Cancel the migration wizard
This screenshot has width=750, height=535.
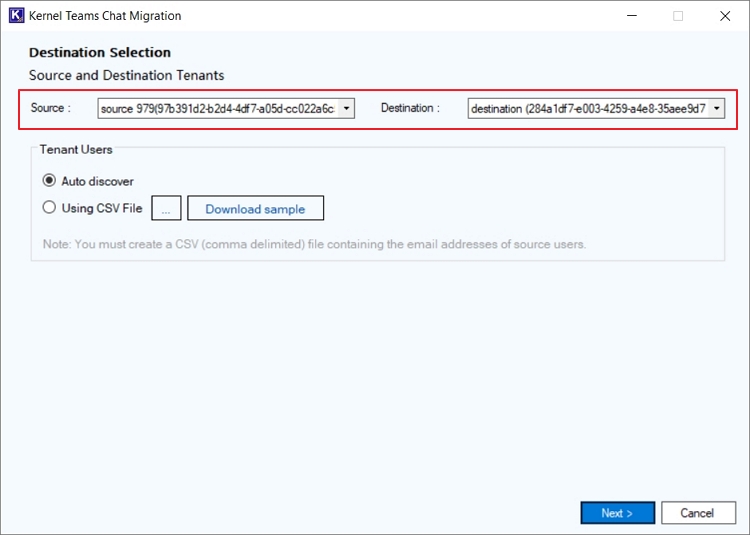click(x=697, y=513)
